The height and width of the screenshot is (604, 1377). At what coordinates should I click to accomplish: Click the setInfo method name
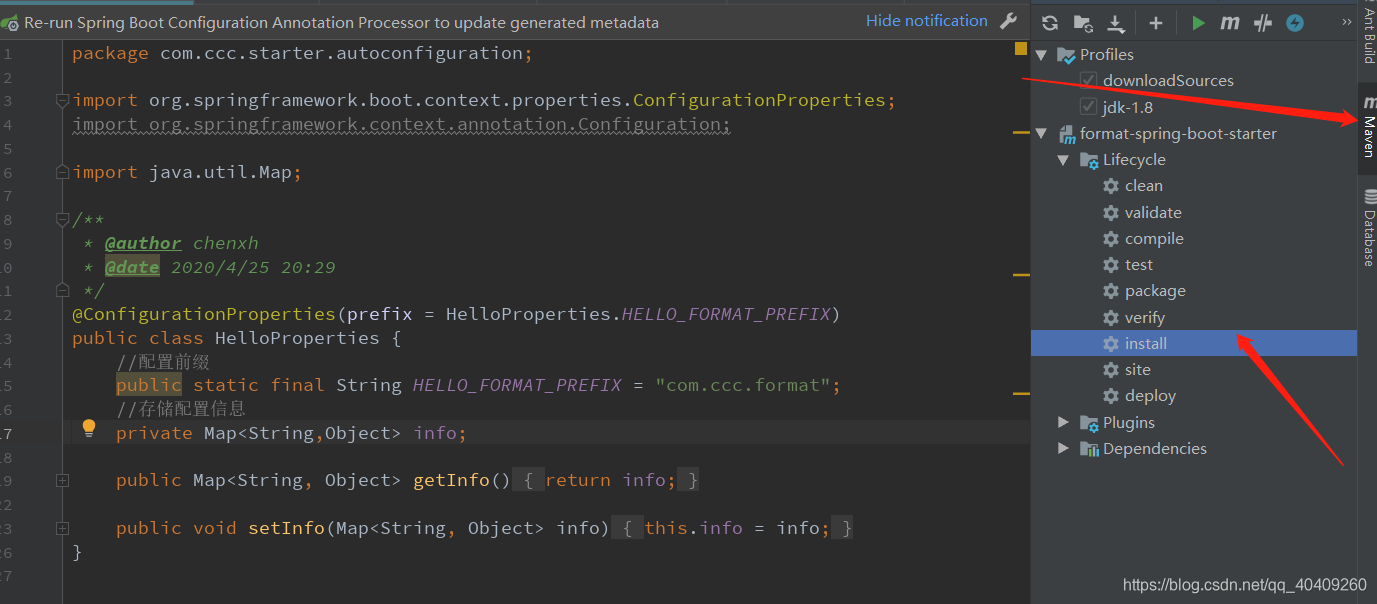(x=286, y=528)
